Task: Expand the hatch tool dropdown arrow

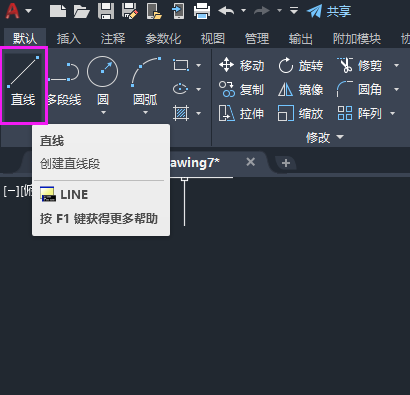Action: (198, 113)
